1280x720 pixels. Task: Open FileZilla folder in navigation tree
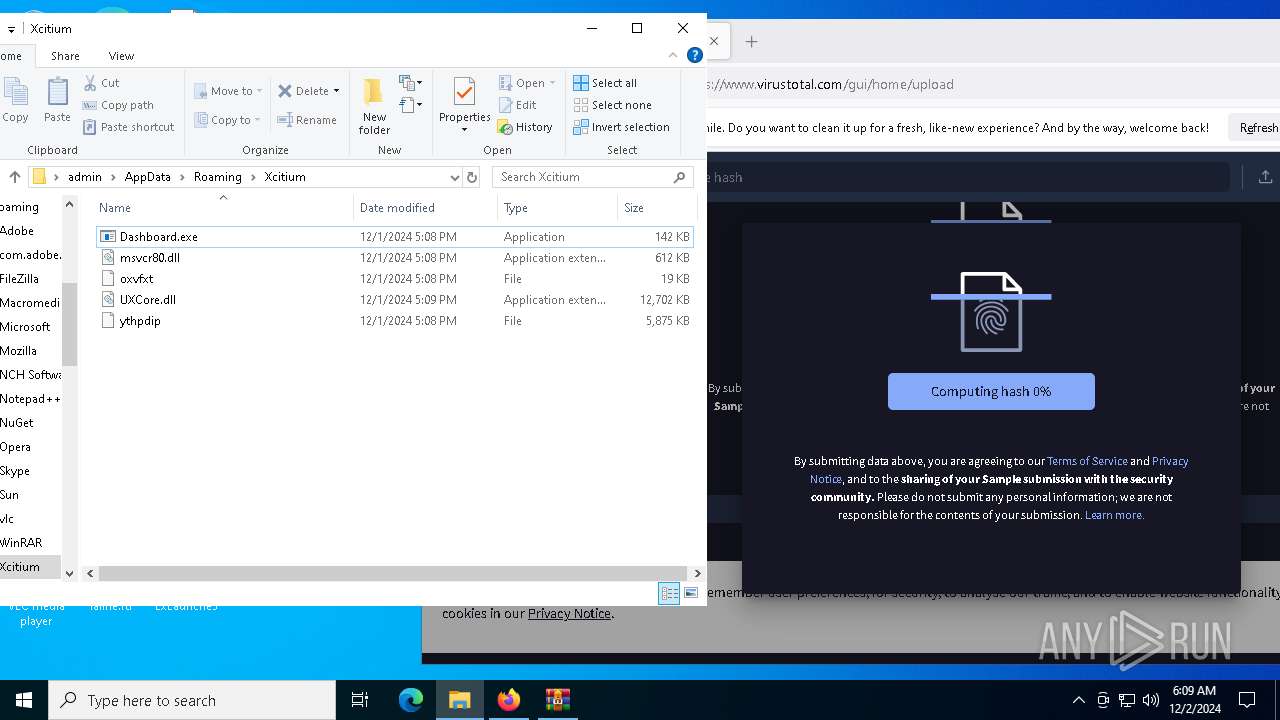[x=20, y=279]
